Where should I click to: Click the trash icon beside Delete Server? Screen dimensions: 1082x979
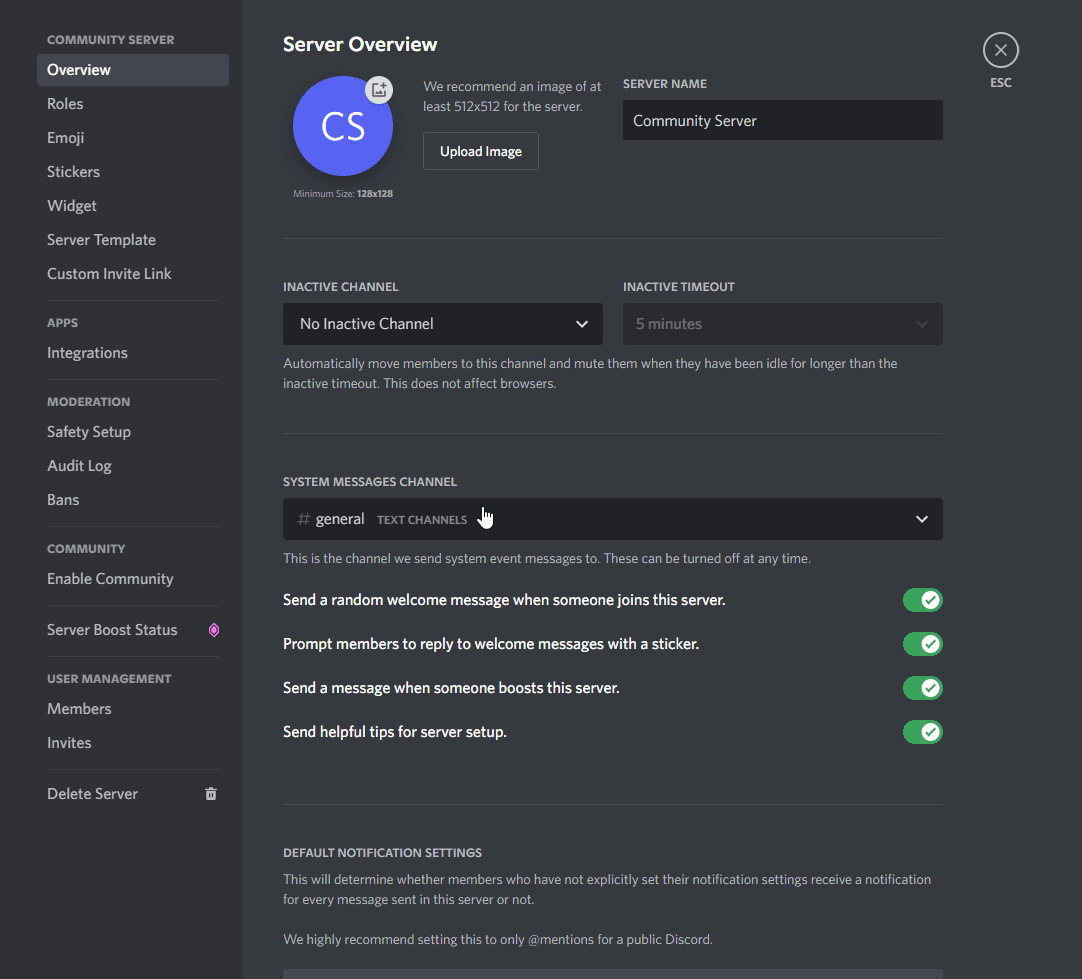(211, 794)
